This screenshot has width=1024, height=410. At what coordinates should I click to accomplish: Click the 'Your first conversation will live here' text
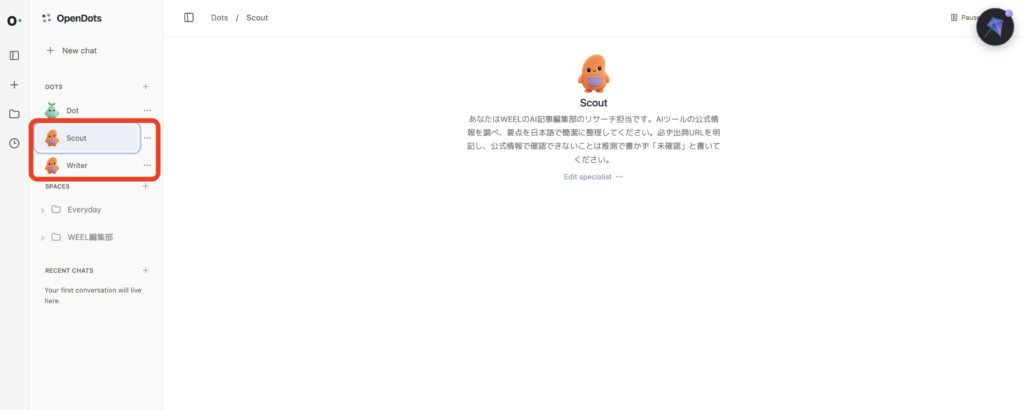(93, 295)
